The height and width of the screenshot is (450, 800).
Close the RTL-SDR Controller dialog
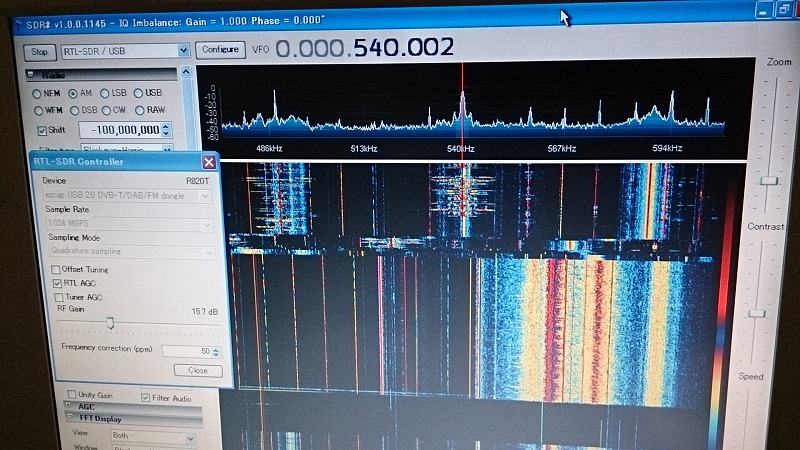point(209,162)
